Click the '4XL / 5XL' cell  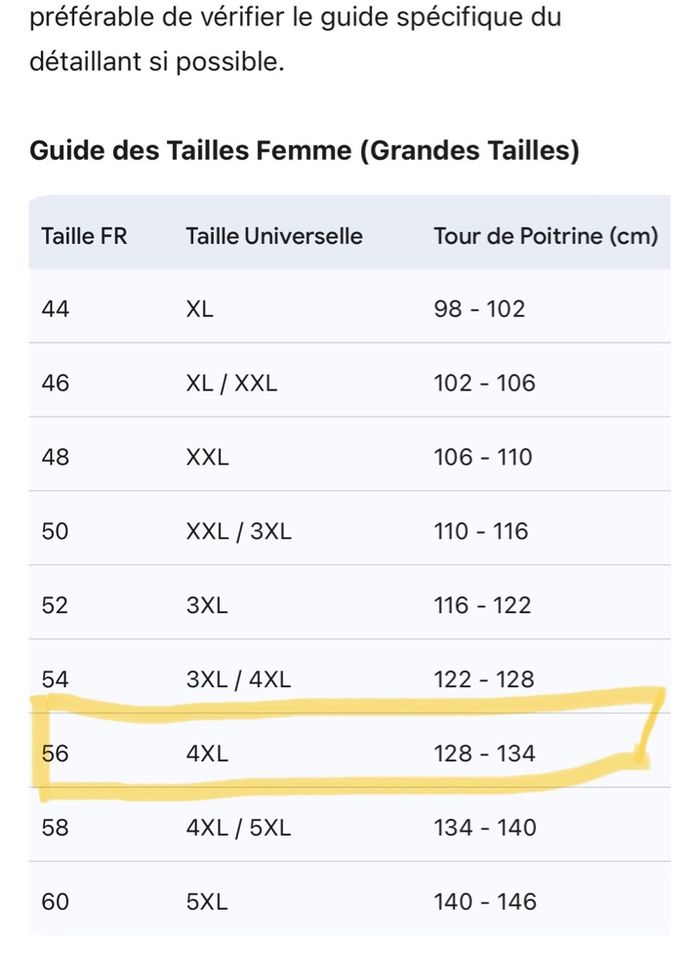238,827
